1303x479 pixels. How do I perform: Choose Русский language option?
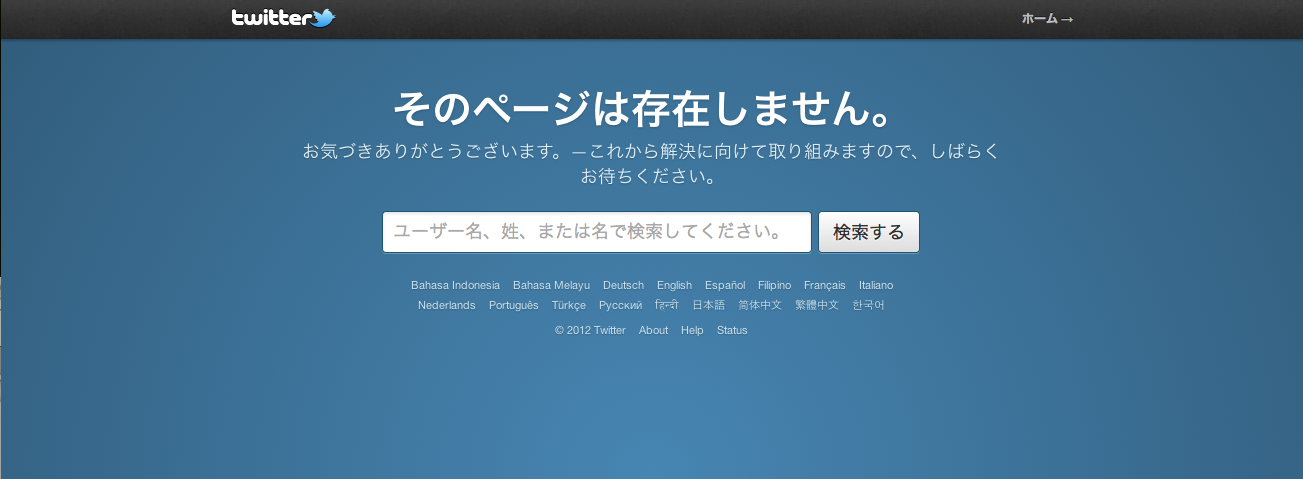620,305
